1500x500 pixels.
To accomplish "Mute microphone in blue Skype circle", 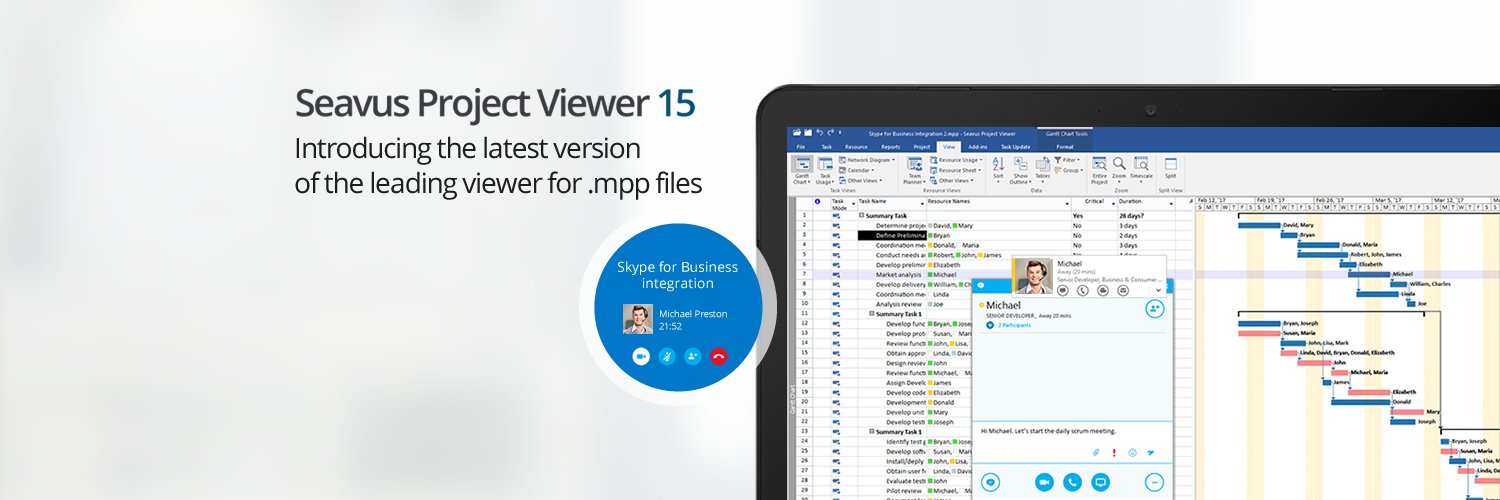I will click(667, 356).
